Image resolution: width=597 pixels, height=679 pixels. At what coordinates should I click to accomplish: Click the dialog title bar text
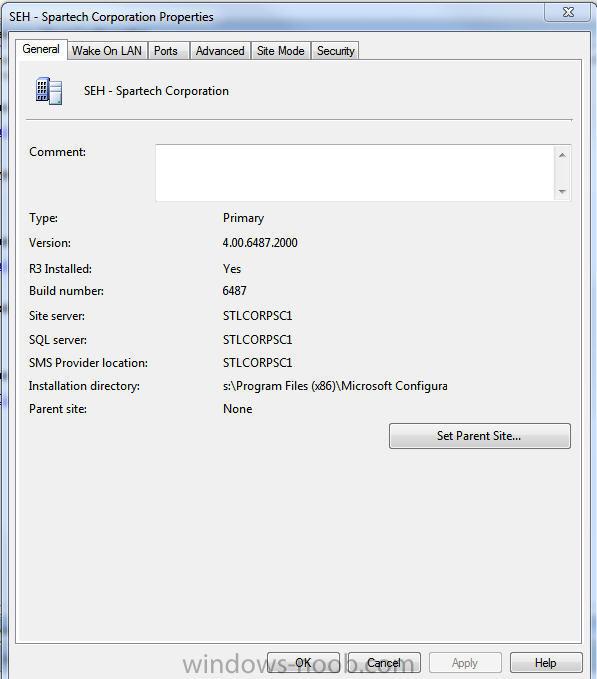[111, 17]
